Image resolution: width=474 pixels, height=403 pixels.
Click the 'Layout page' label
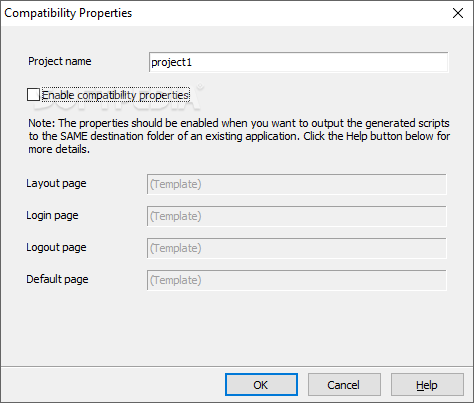(x=56, y=183)
